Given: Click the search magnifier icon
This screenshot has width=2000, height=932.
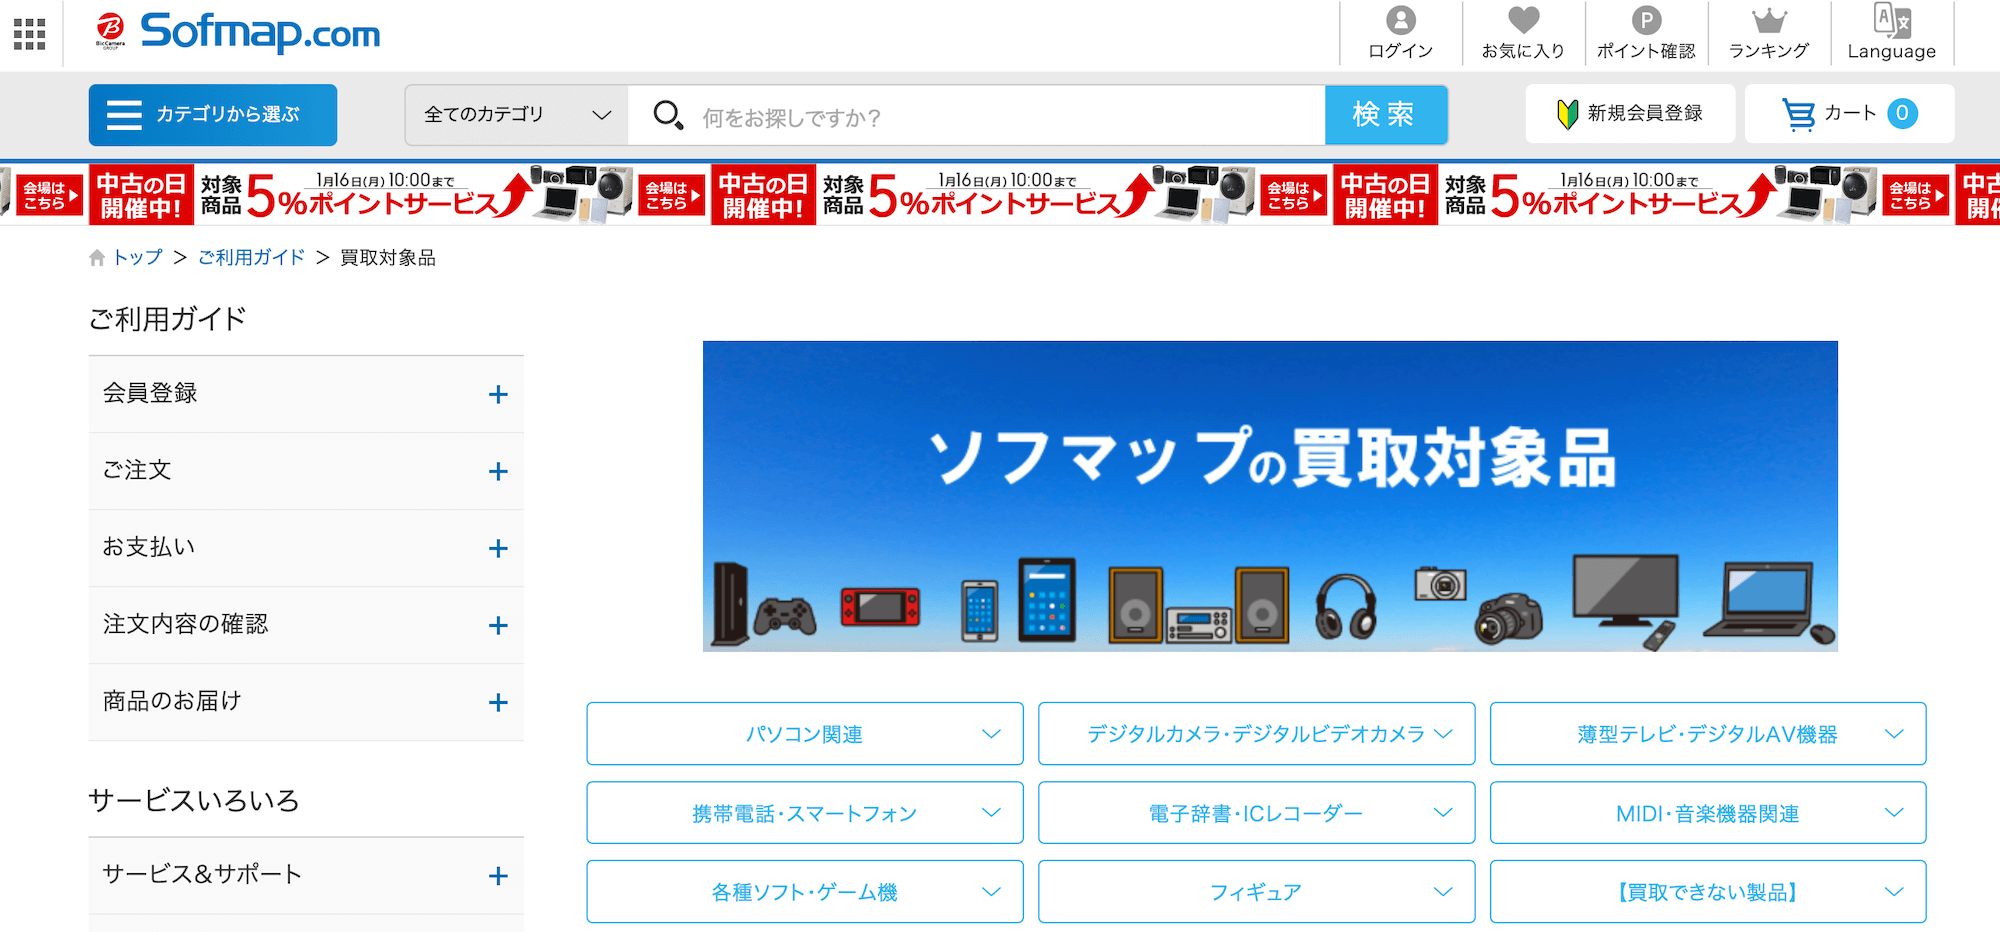Looking at the screenshot, I should (x=668, y=115).
